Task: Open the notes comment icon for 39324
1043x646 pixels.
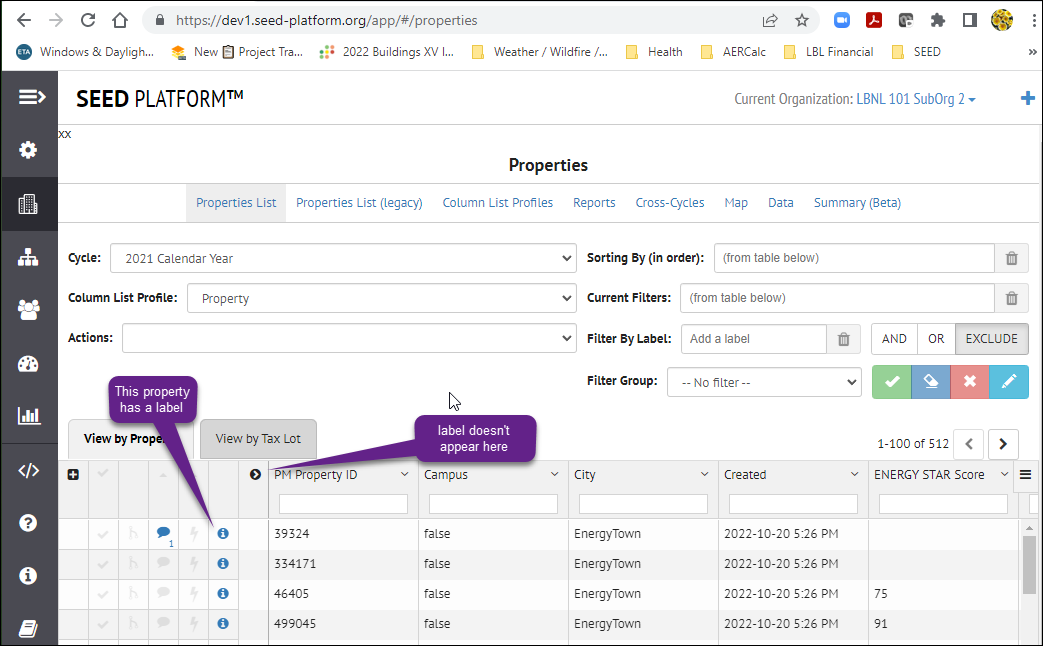Action: pos(163,532)
